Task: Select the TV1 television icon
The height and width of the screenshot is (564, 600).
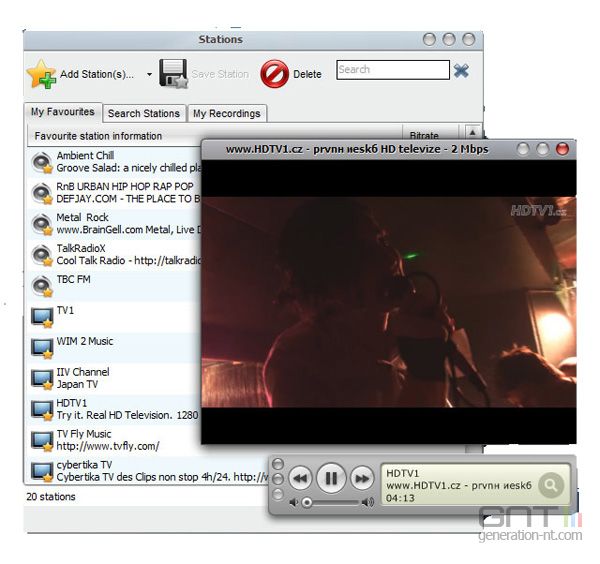Action: click(42, 318)
